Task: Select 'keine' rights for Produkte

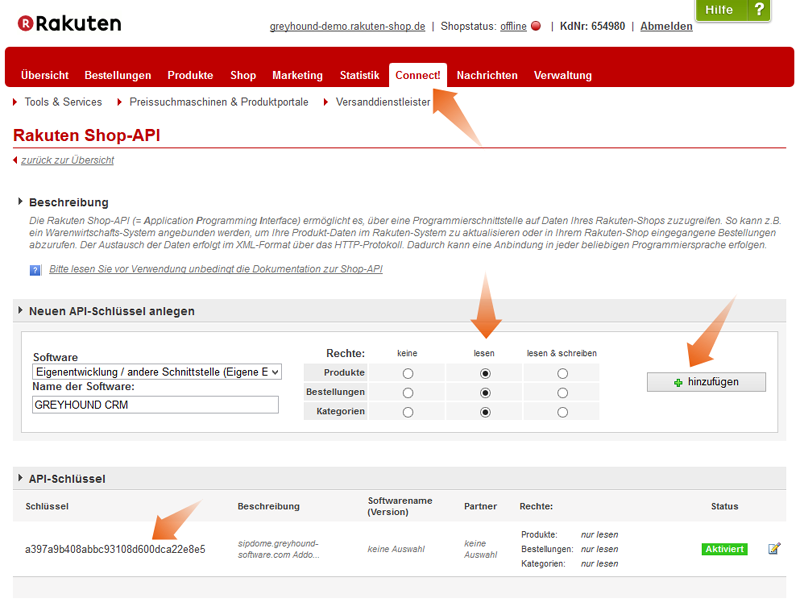Action: [x=408, y=374]
